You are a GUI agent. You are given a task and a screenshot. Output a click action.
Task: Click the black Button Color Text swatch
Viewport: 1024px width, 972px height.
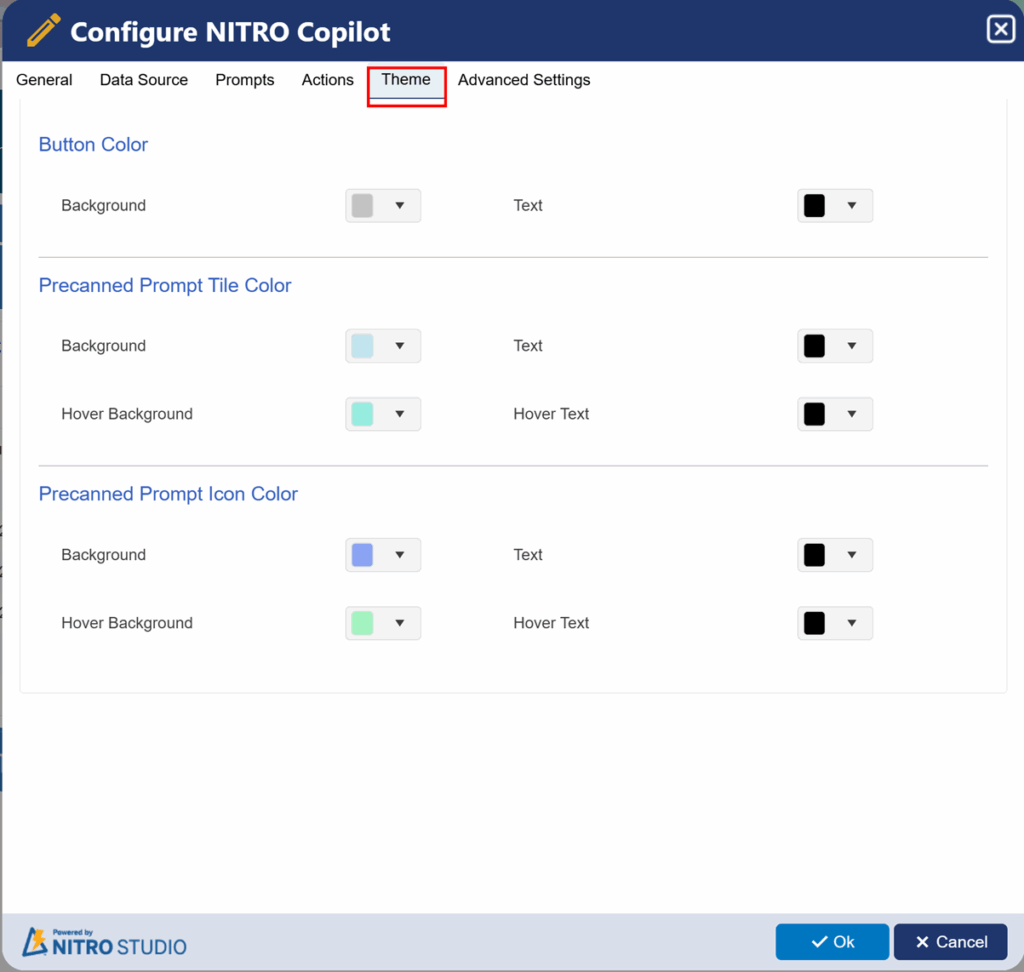tap(814, 206)
